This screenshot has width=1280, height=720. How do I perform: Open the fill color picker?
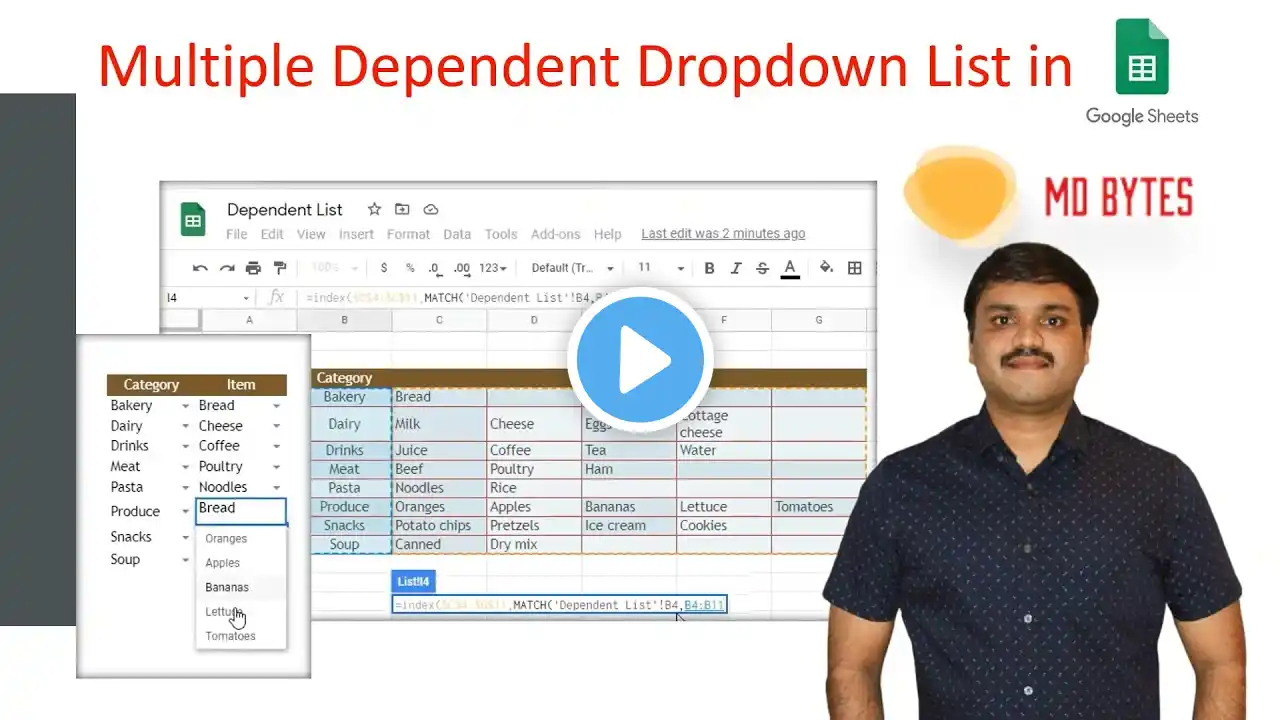[x=827, y=268]
